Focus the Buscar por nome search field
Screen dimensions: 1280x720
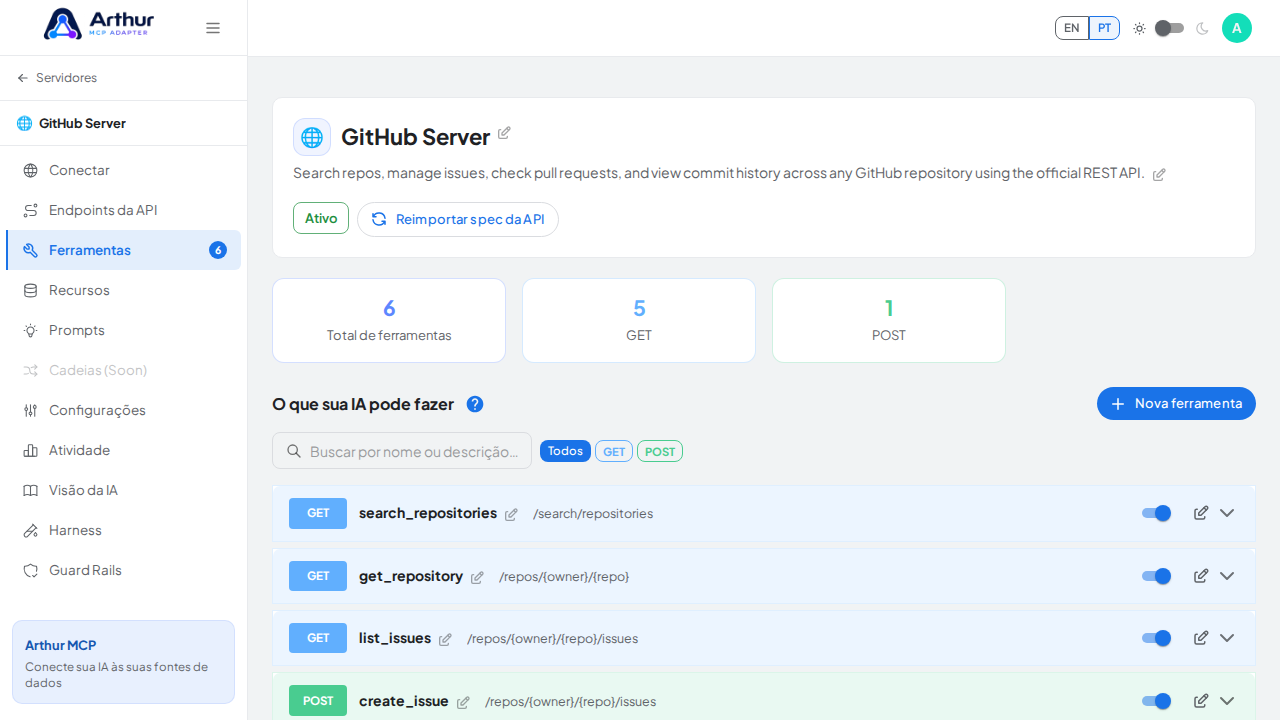pos(402,451)
